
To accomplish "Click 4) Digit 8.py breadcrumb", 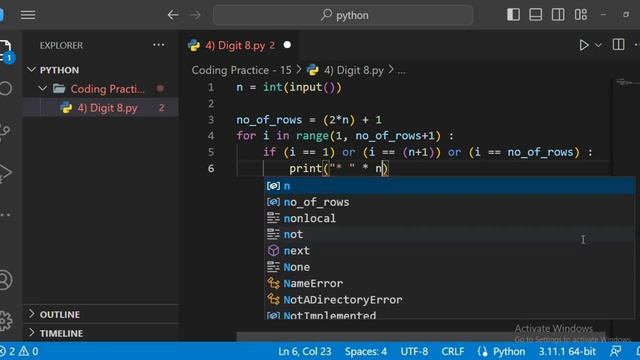I will click(353, 70).
